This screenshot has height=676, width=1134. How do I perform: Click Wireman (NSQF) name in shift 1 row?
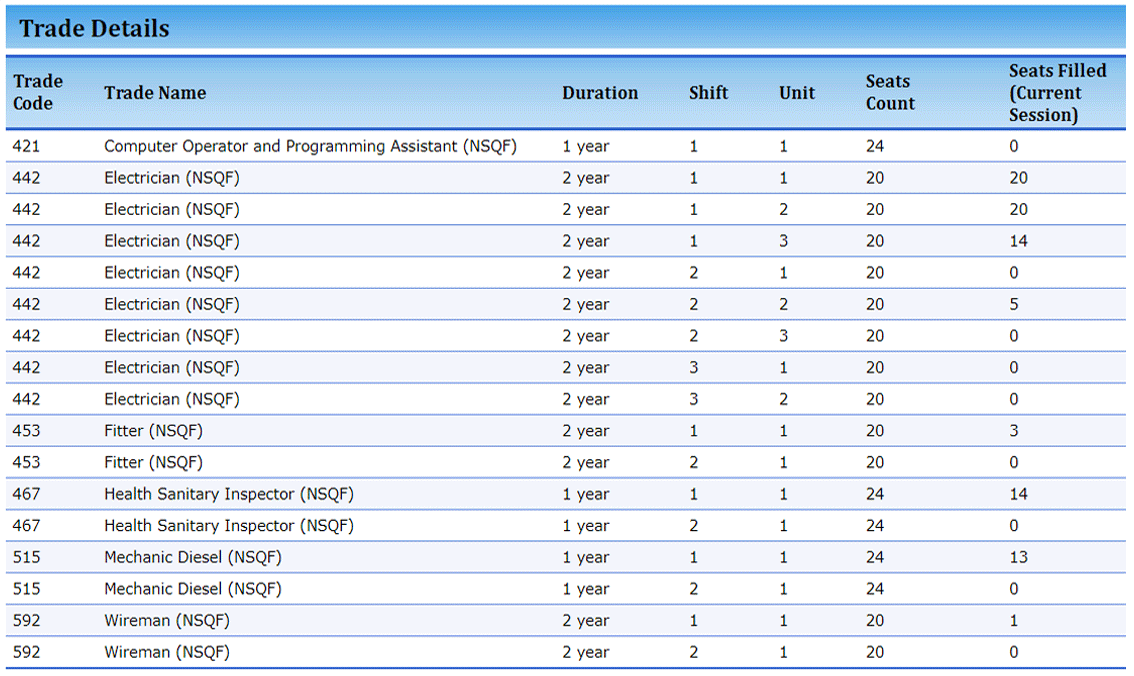point(166,621)
